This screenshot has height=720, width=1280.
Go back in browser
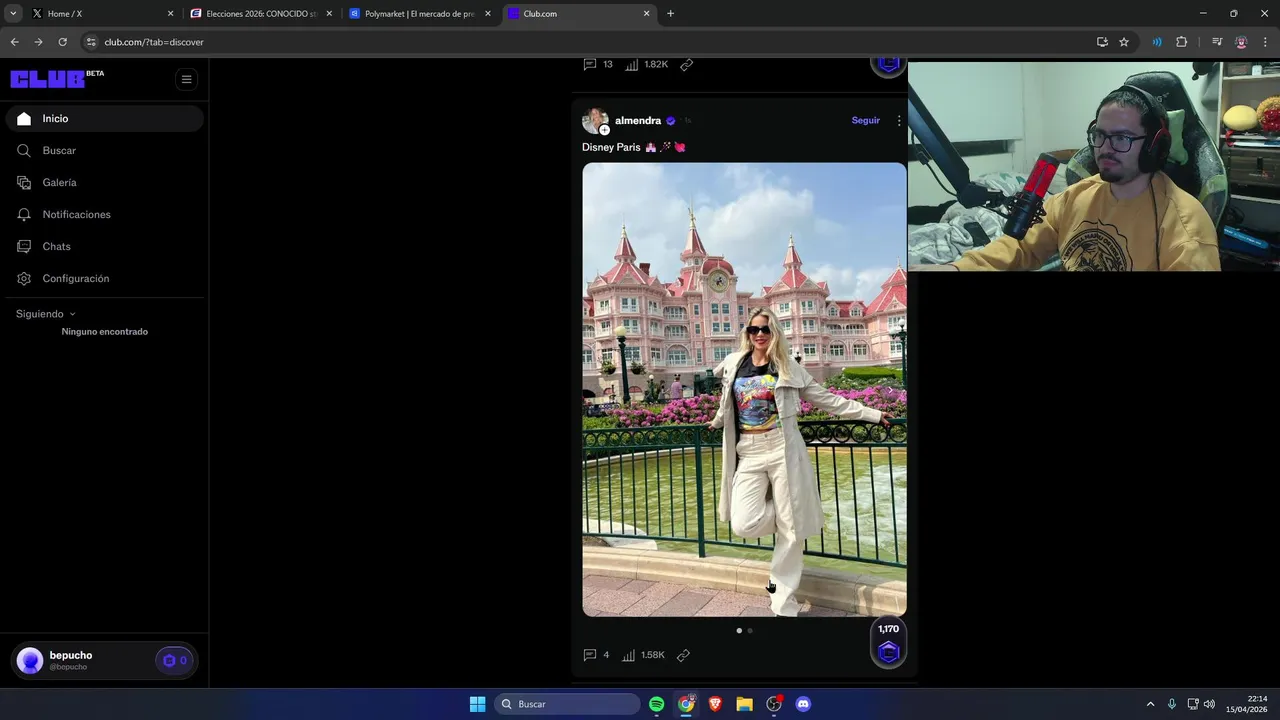coord(14,42)
